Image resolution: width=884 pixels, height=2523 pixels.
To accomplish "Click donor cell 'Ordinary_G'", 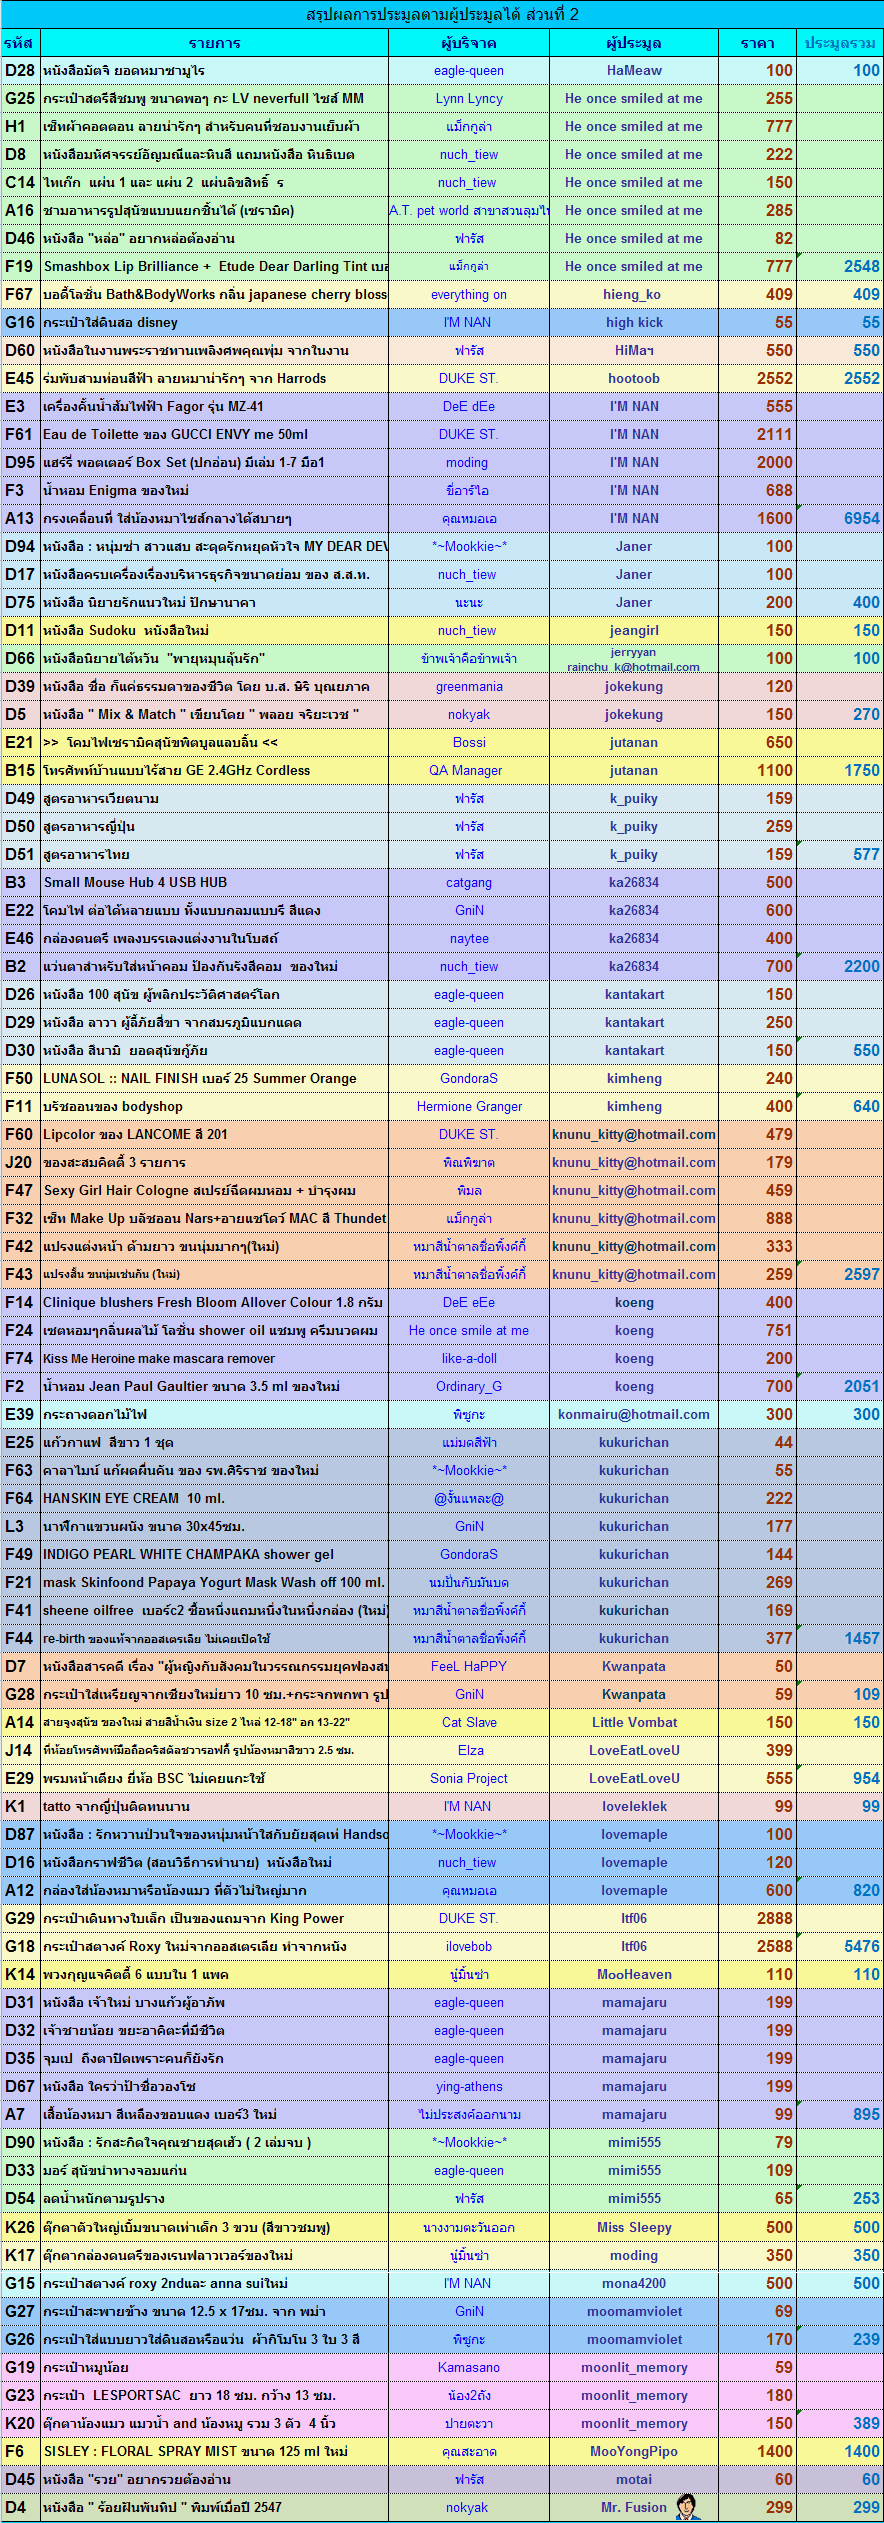I will 469,1387.
